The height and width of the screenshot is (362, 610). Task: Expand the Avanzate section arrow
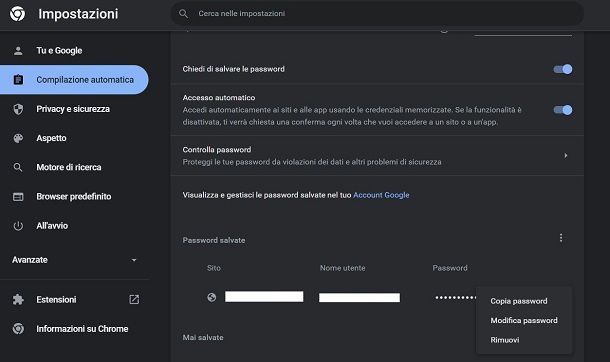coord(134,260)
